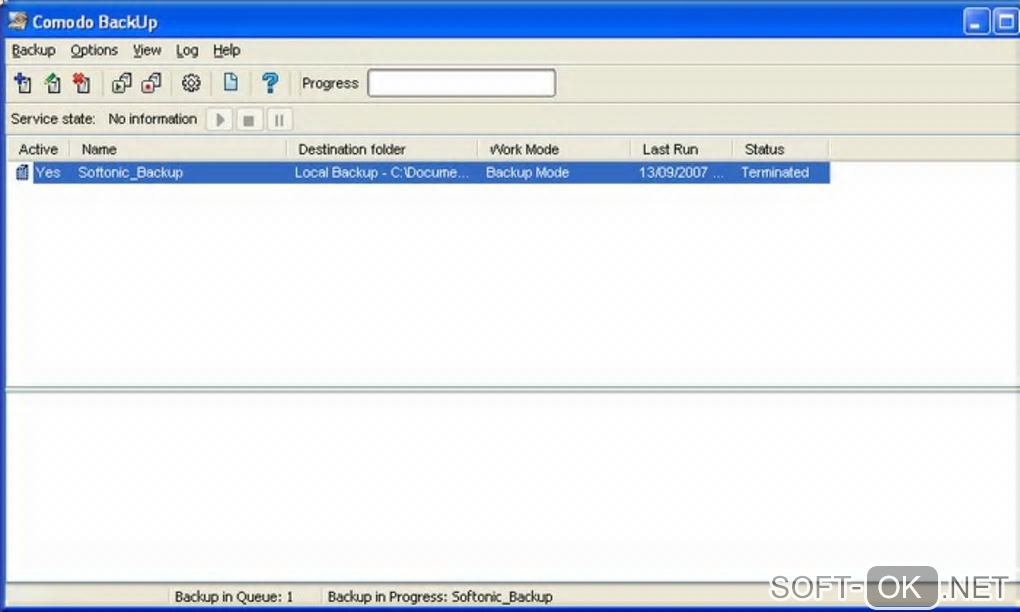This screenshot has height=612, width=1020.
Task: Open settings via the gear icon
Action: tap(191, 83)
